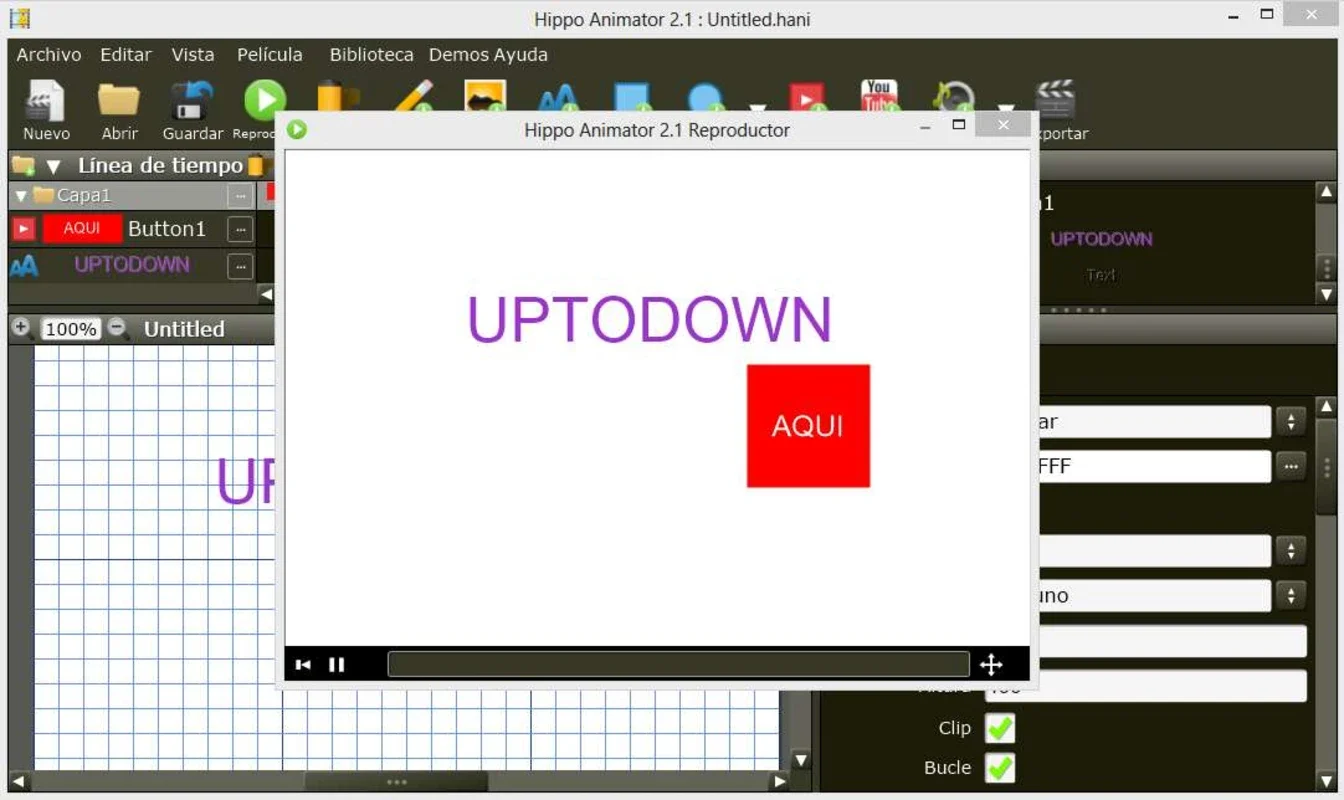Open Button1 layer options ellipsis button
Screen dimensions: 1344x800
[240, 230]
